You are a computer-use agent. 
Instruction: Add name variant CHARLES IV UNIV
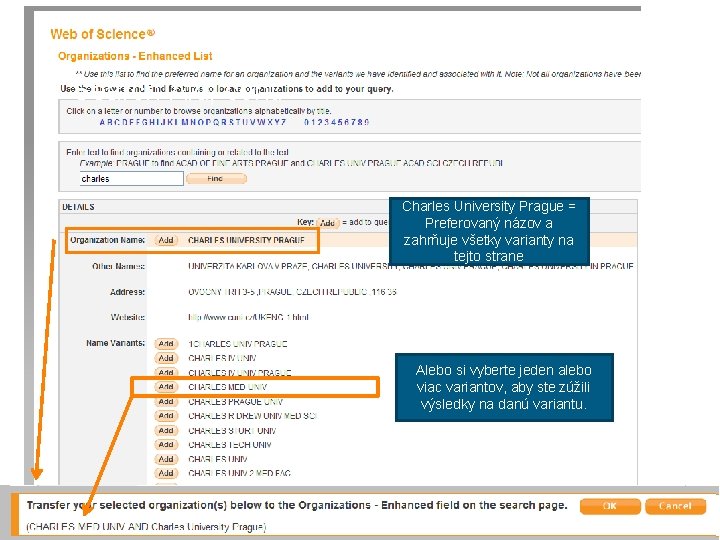click(166, 358)
